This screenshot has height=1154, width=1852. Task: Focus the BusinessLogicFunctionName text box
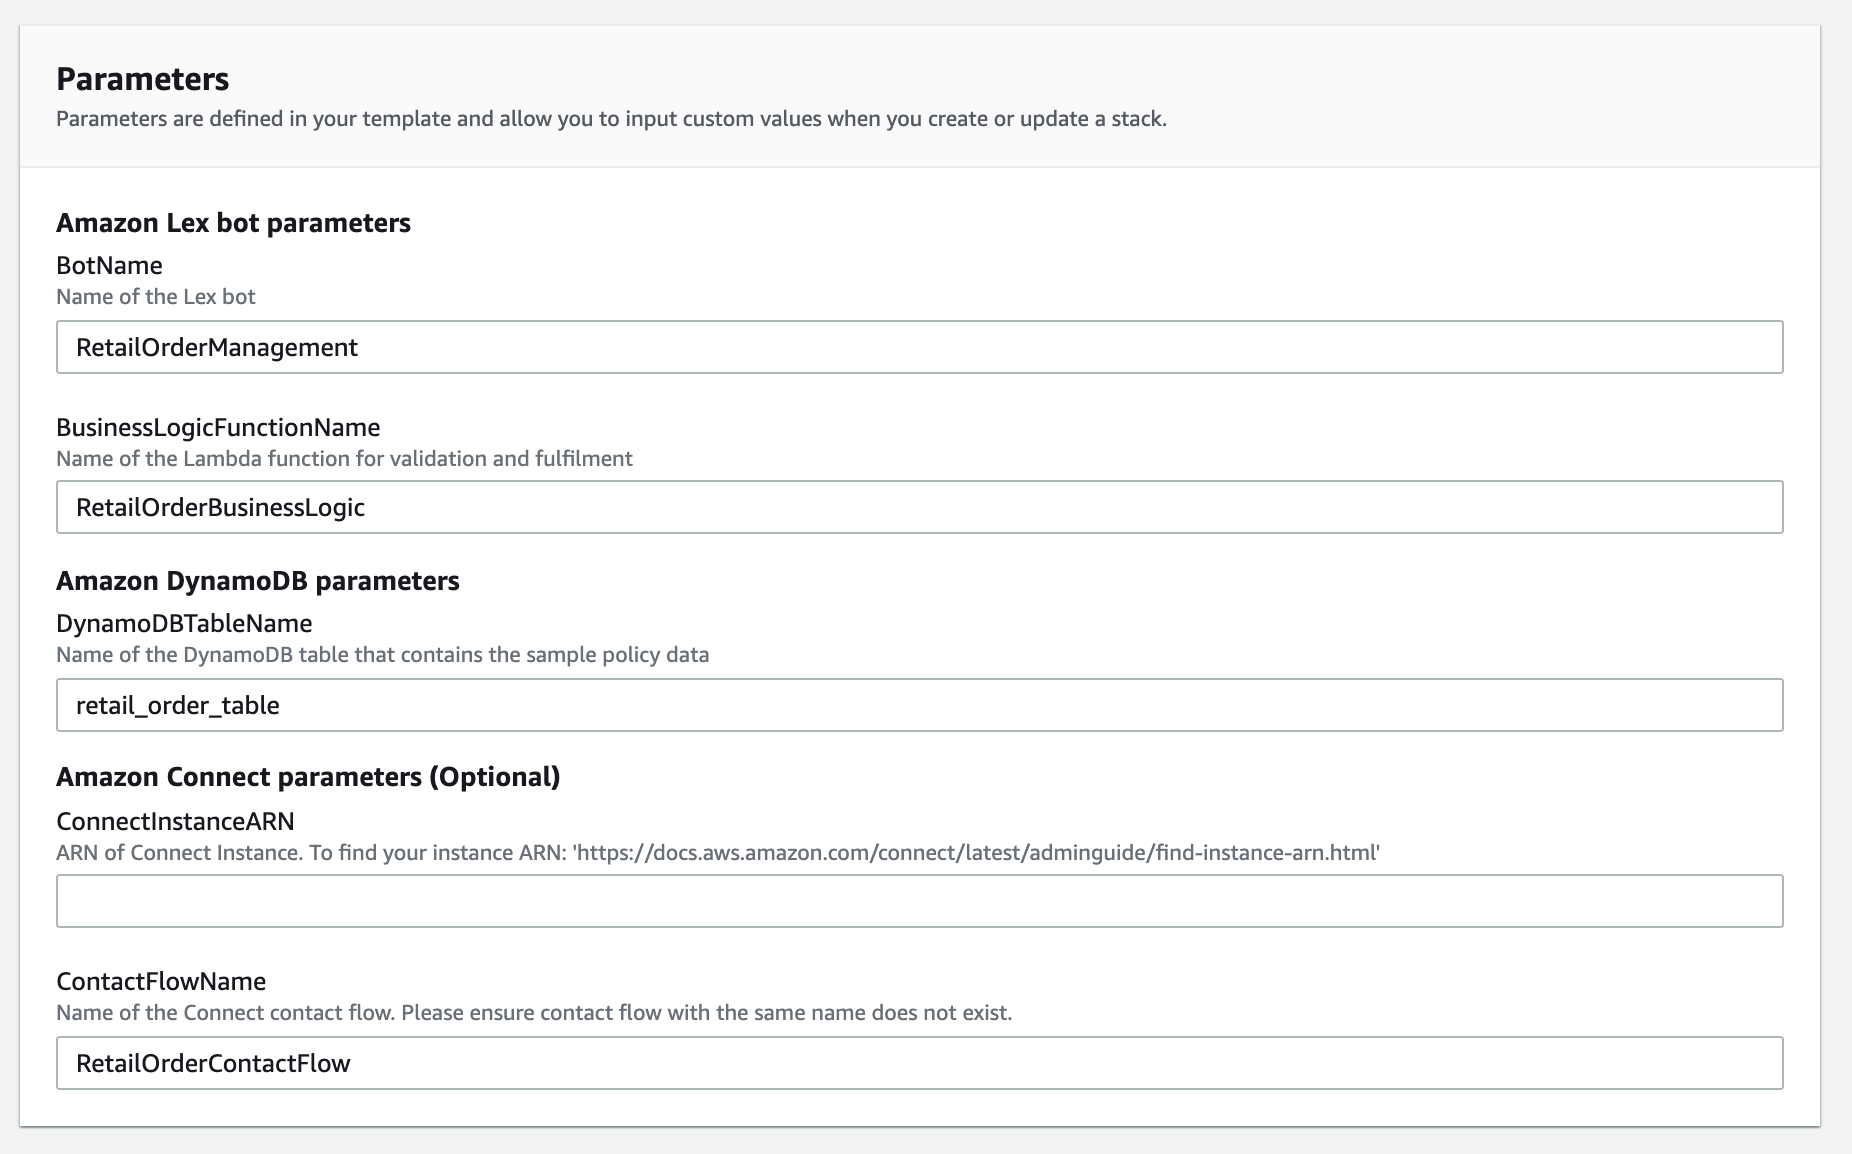(919, 507)
